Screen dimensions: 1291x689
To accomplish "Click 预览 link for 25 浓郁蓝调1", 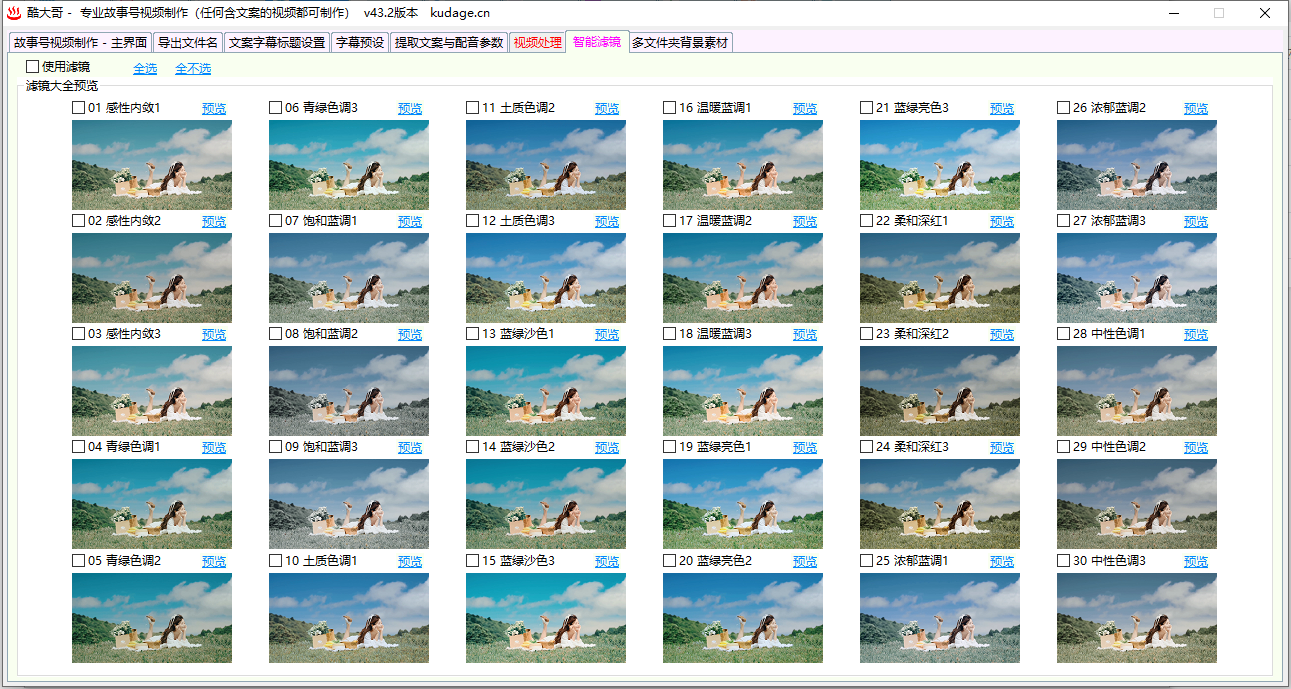I will click(x=1002, y=562).
